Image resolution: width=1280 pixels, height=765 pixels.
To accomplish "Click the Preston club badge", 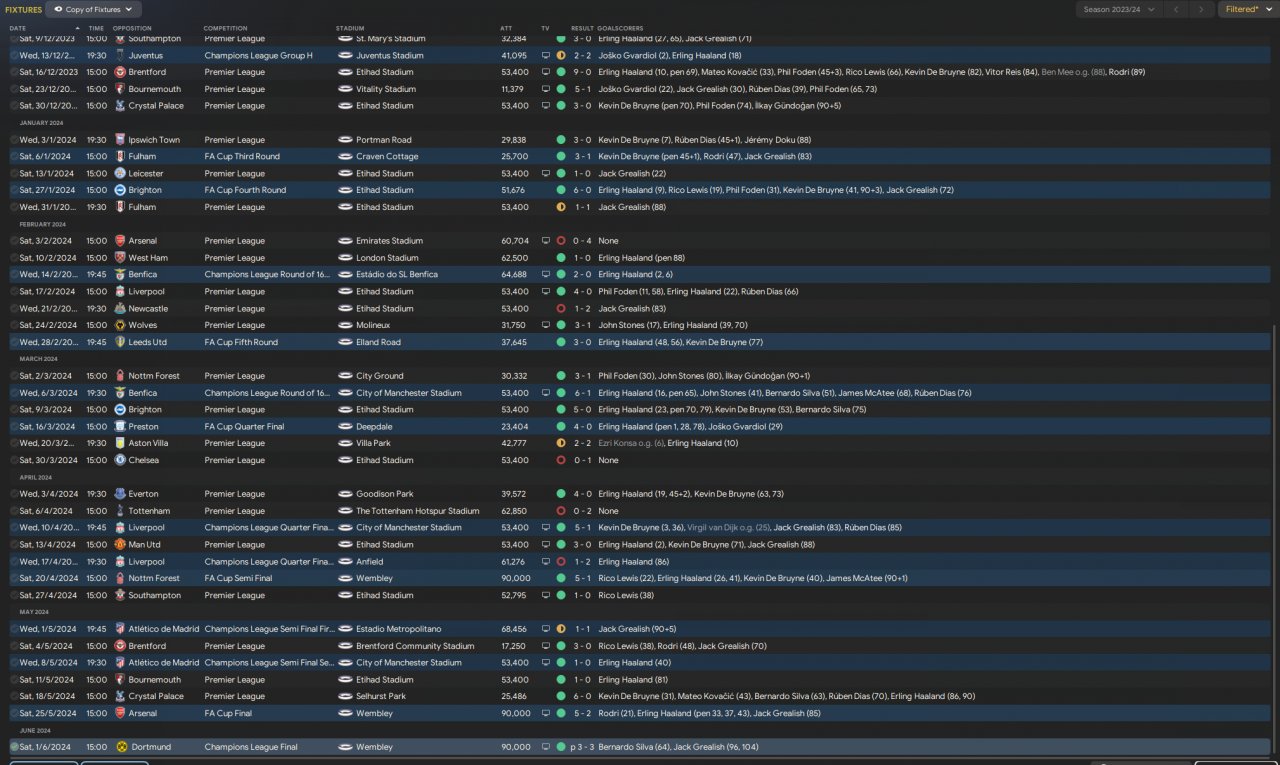I will (120, 426).
